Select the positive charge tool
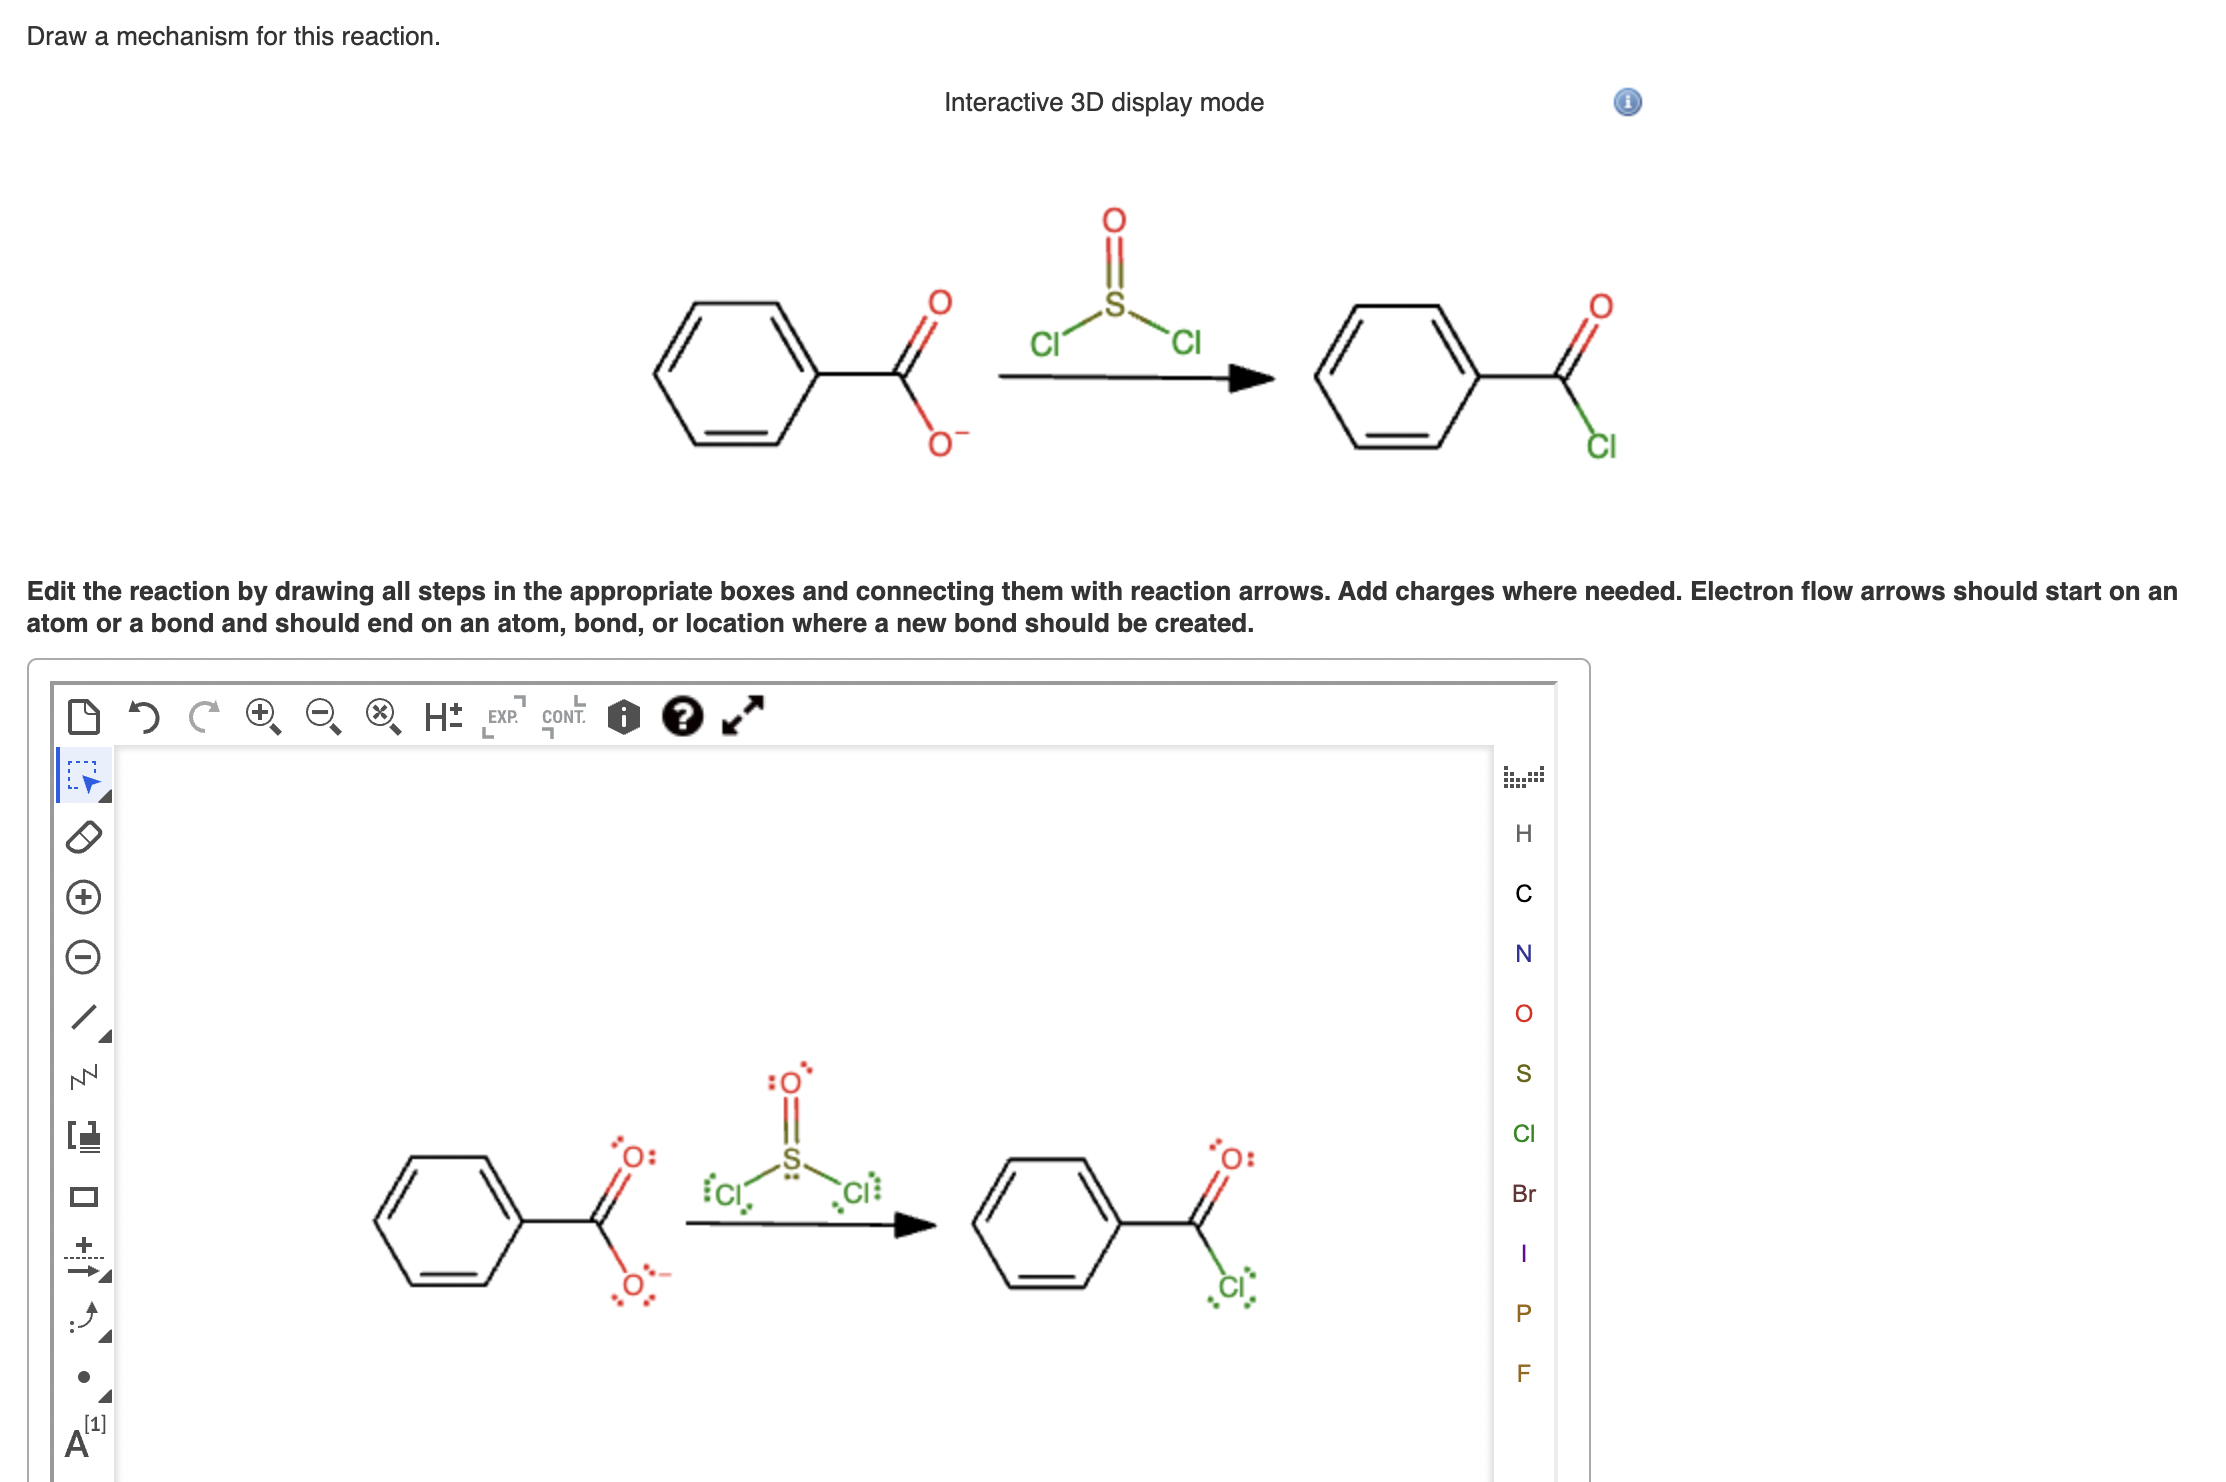This screenshot has width=2226, height=1482. pos(82,896)
